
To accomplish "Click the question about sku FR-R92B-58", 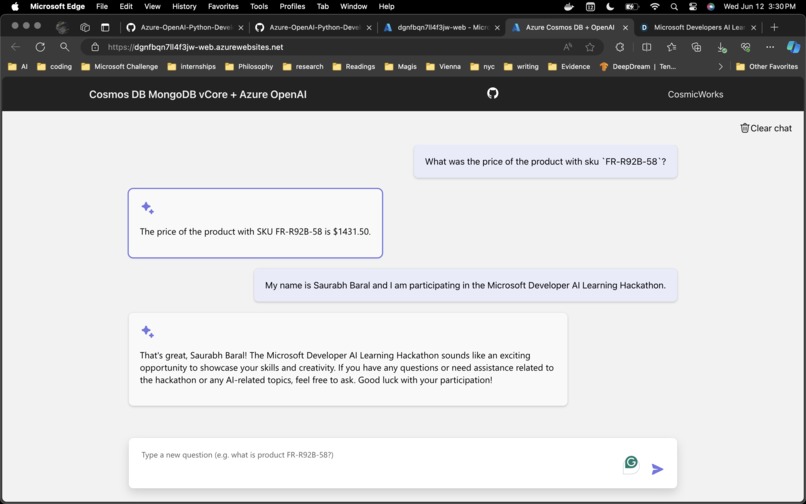I will point(545,161).
